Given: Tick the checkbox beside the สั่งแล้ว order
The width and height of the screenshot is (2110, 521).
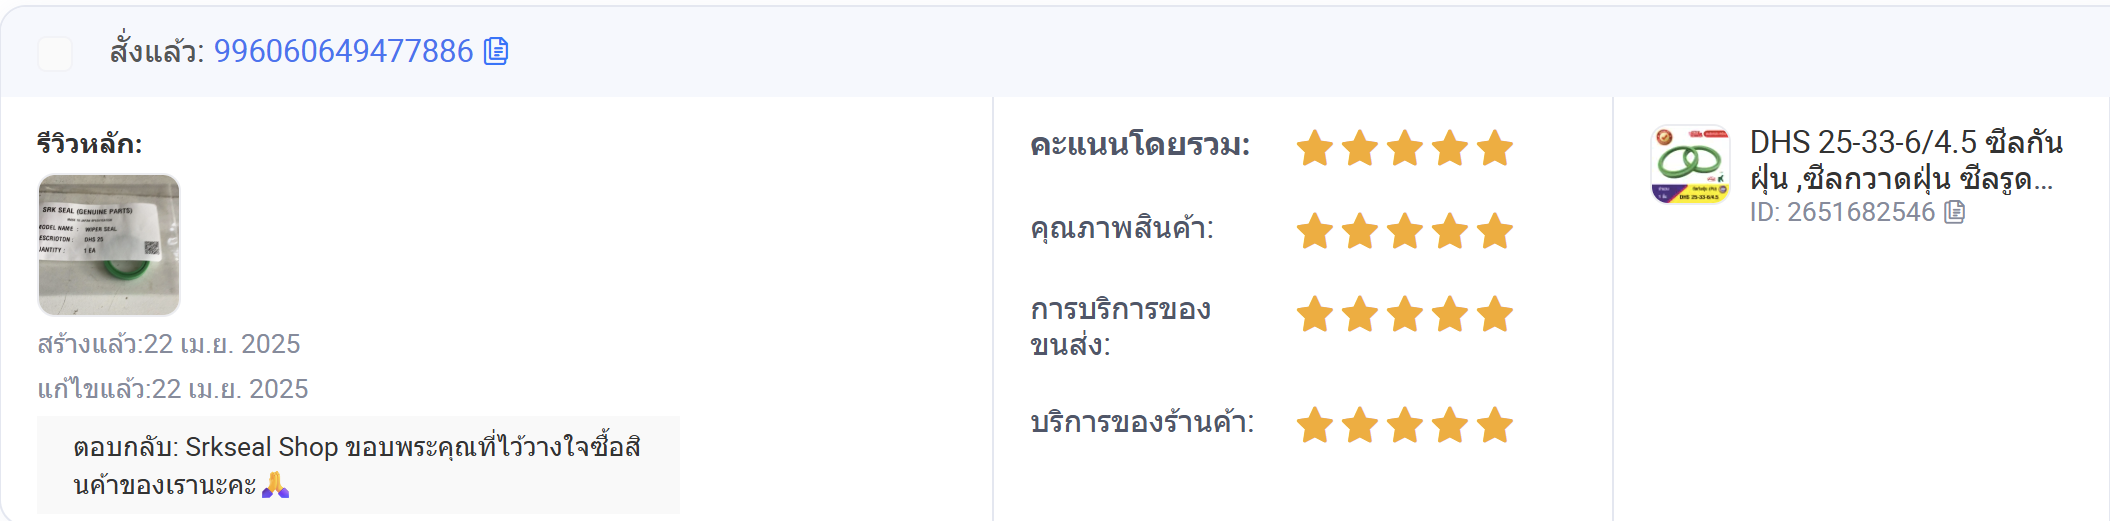Looking at the screenshot, I should pyautogui.click(x=55, y=53).
